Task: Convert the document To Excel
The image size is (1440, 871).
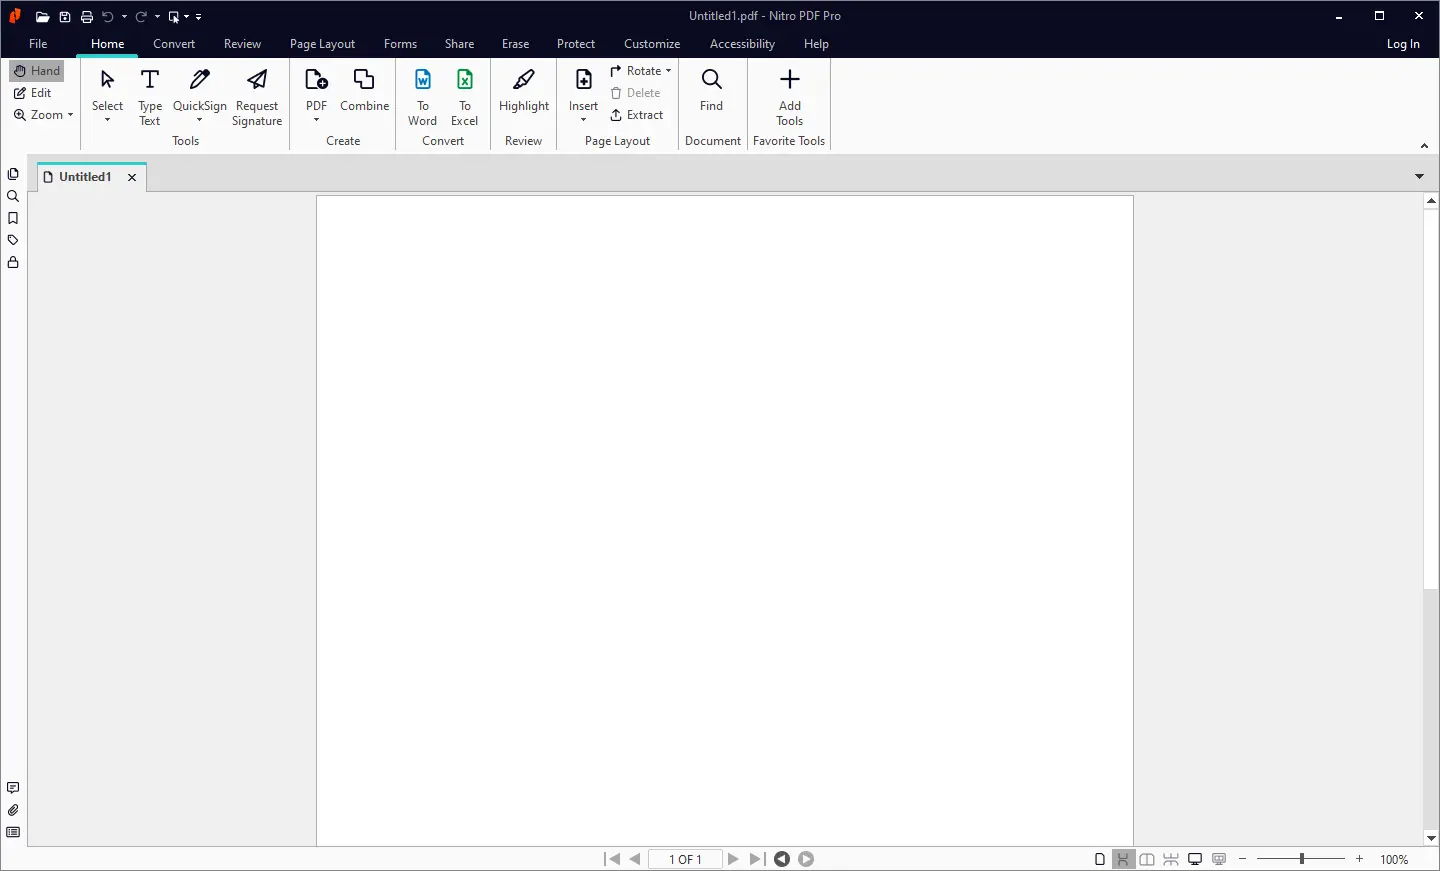Action: pyautogui.click(x=464, y=97)
